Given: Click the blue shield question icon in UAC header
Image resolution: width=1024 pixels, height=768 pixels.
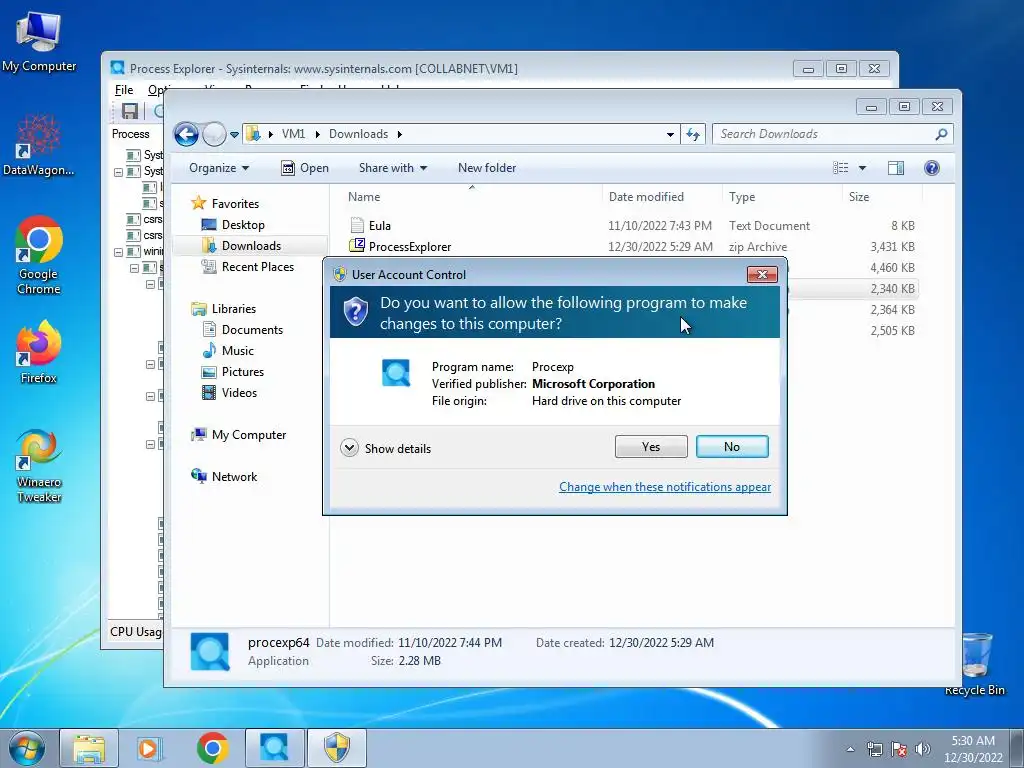Looking at the screenshot, I should coord(355,312).
